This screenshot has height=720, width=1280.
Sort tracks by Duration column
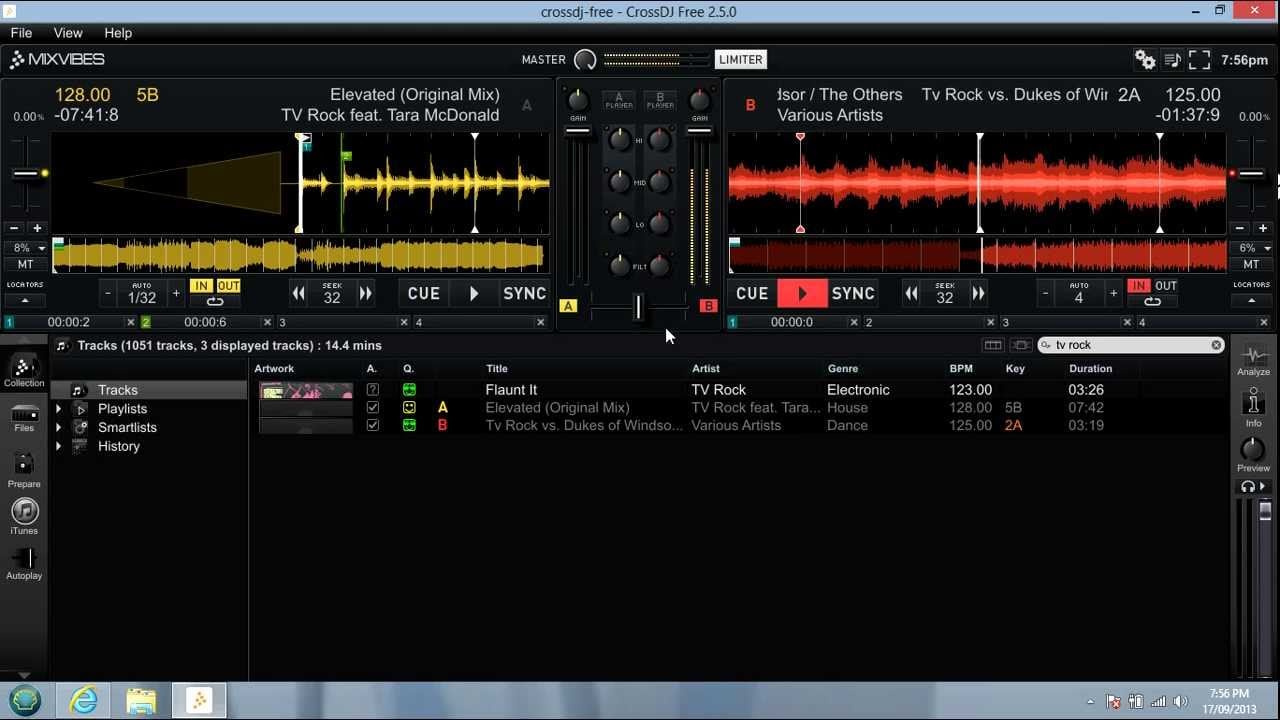(x=1090, y=369)
